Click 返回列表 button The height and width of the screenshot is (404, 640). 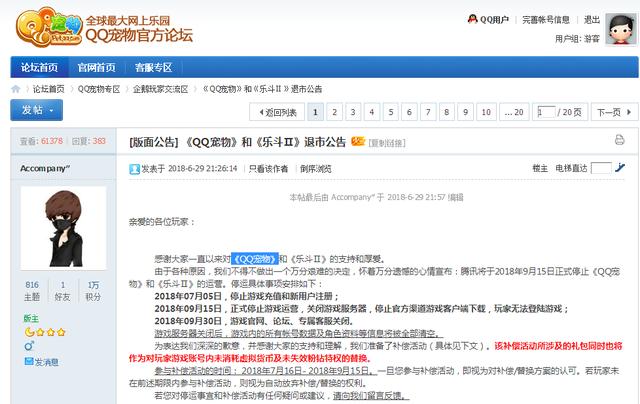tap(277, 112)
